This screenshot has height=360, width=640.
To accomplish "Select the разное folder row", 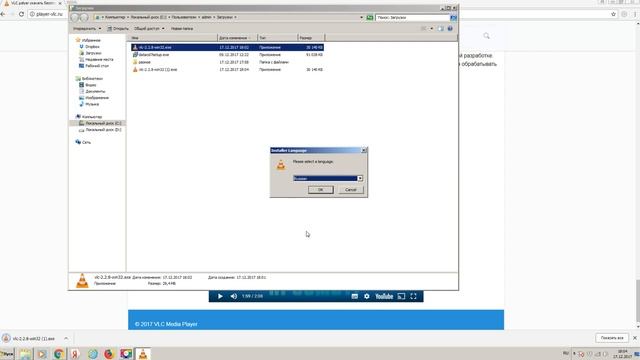I will [227, 62].
